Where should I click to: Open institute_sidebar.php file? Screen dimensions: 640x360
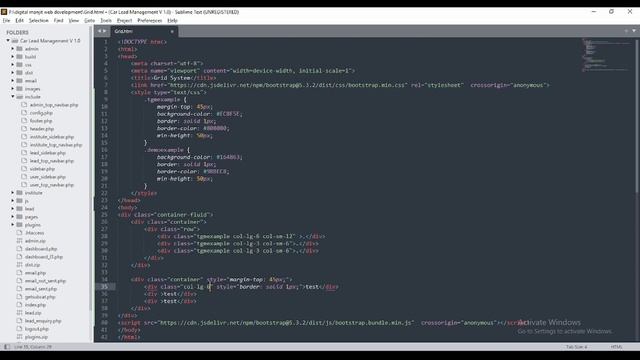click(51, 137)
